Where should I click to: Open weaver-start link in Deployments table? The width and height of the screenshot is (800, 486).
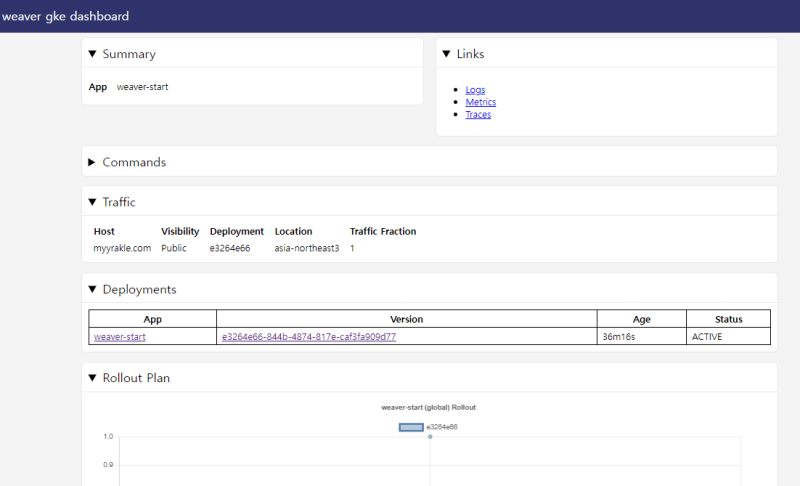pyautogui.click(x=120, y=337)
